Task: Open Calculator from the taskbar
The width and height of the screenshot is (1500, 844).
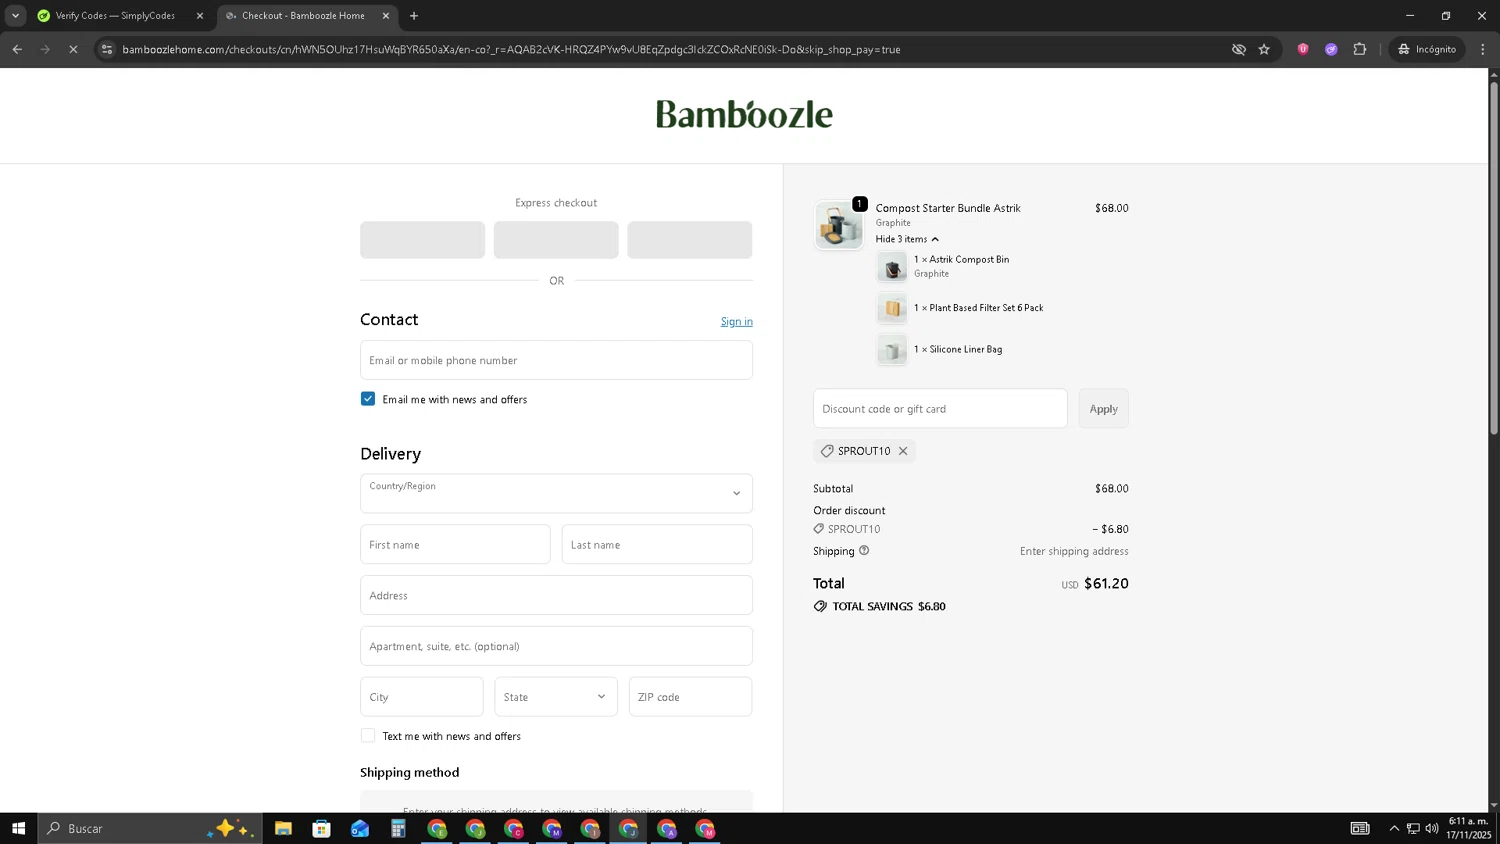Action: click(398, 828)
